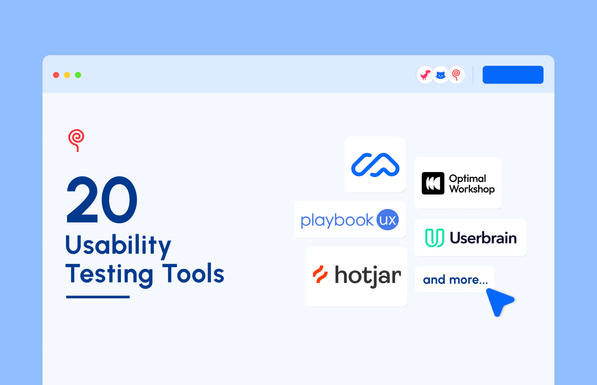
Task: Click the solid blue button in the header
Action: pos(513,75)
